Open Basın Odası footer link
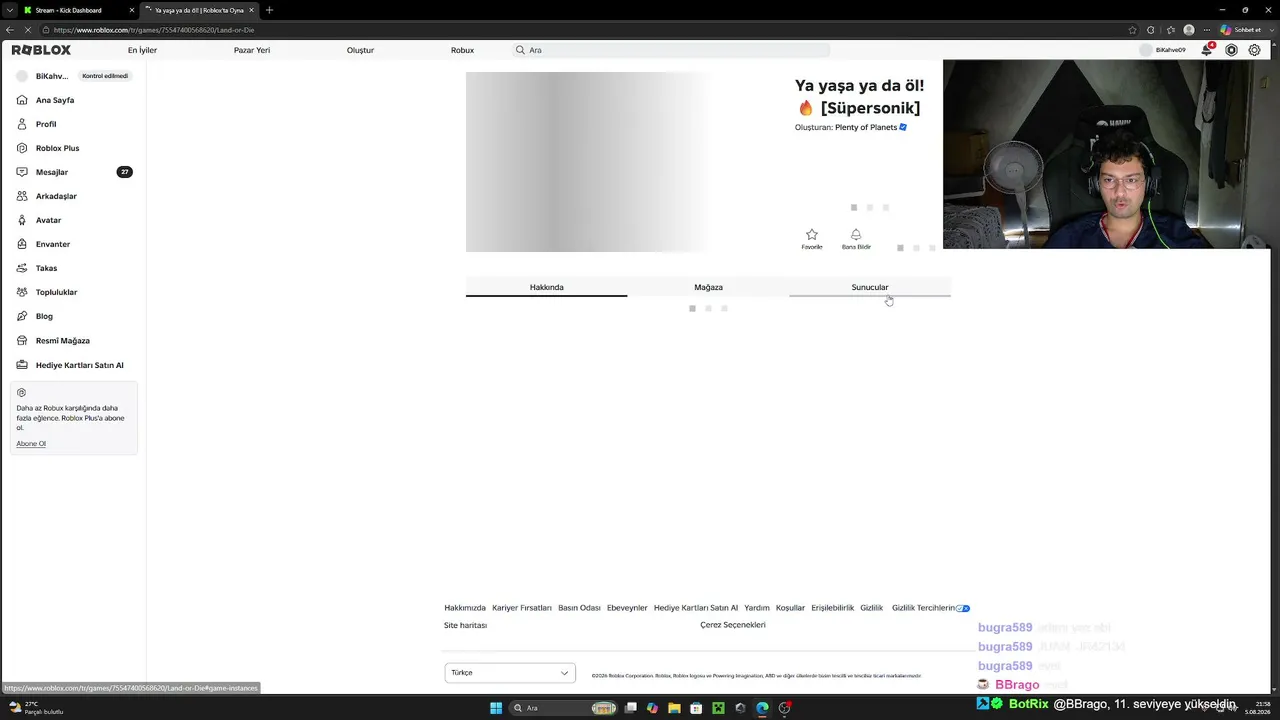Screen dimensions: 1280x720 click(x=579, y=608)
